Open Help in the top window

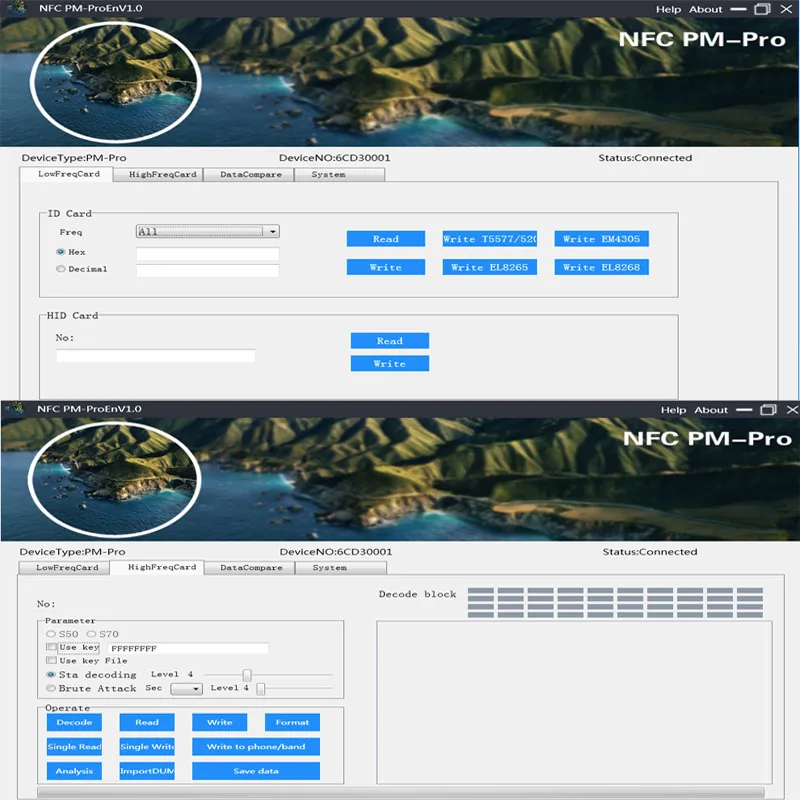coord(668,9)
